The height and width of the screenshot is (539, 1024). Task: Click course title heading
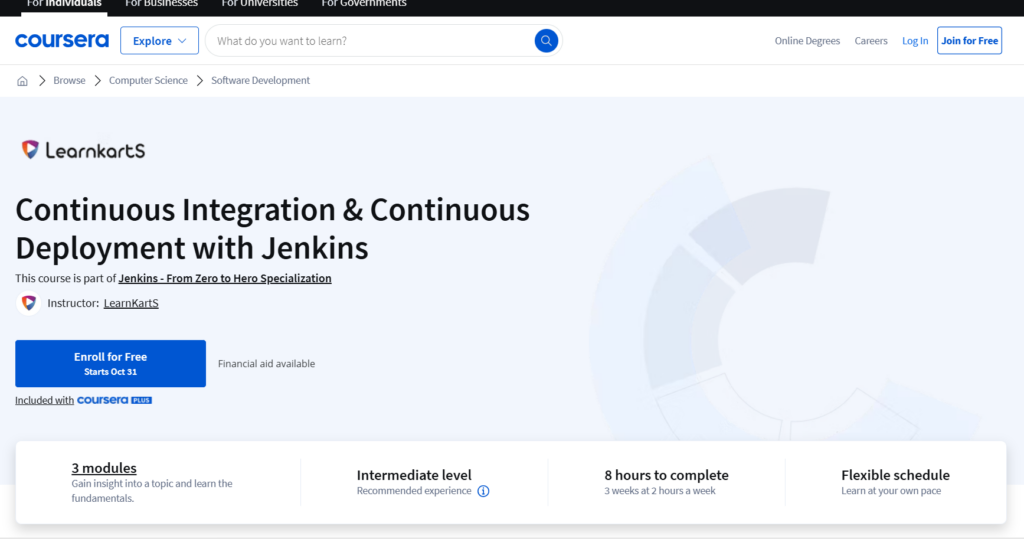click(x=272, y=229)
